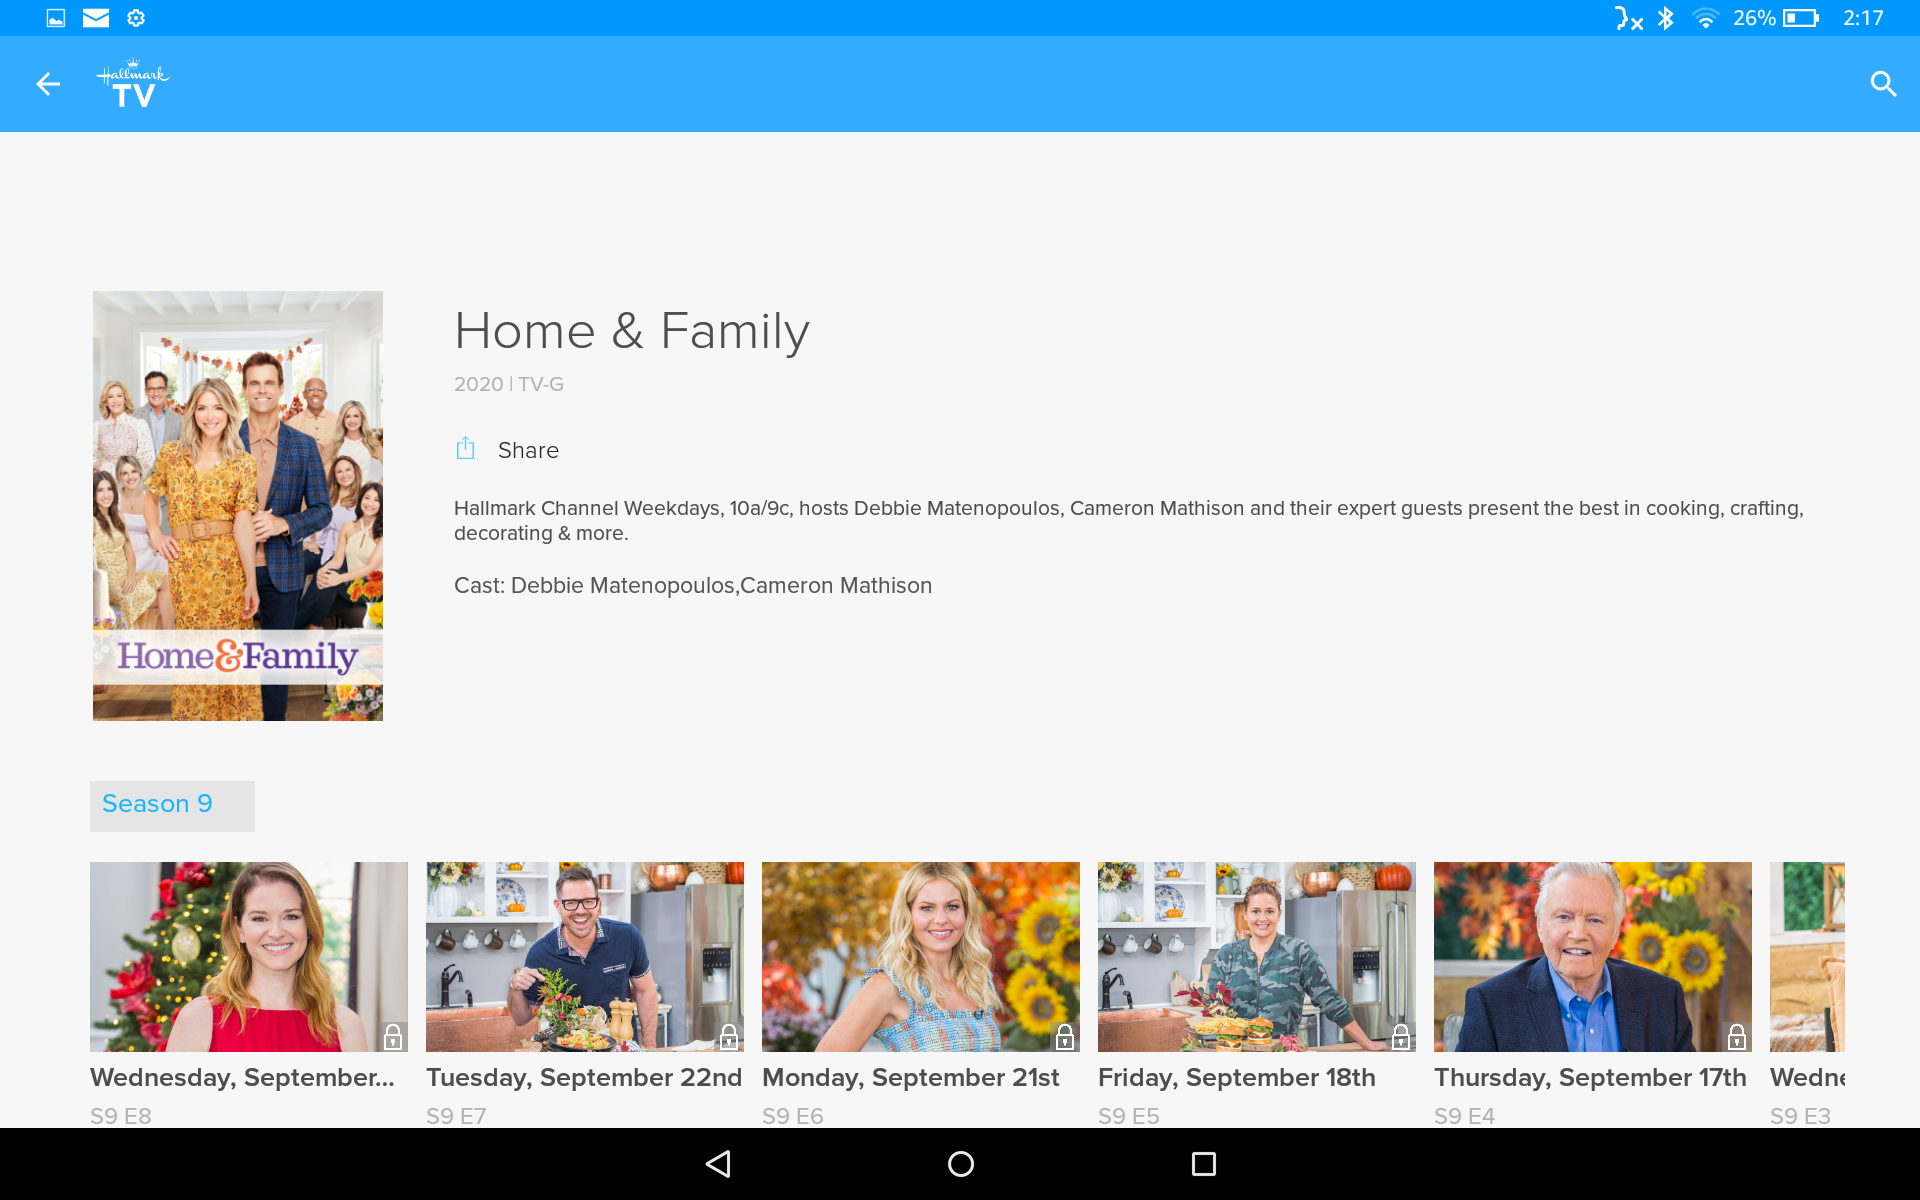Viewport: 1920px width, 1200px height.
Task: Open the Thursday, September 17th episode thumbnail
Action: 1592,956
